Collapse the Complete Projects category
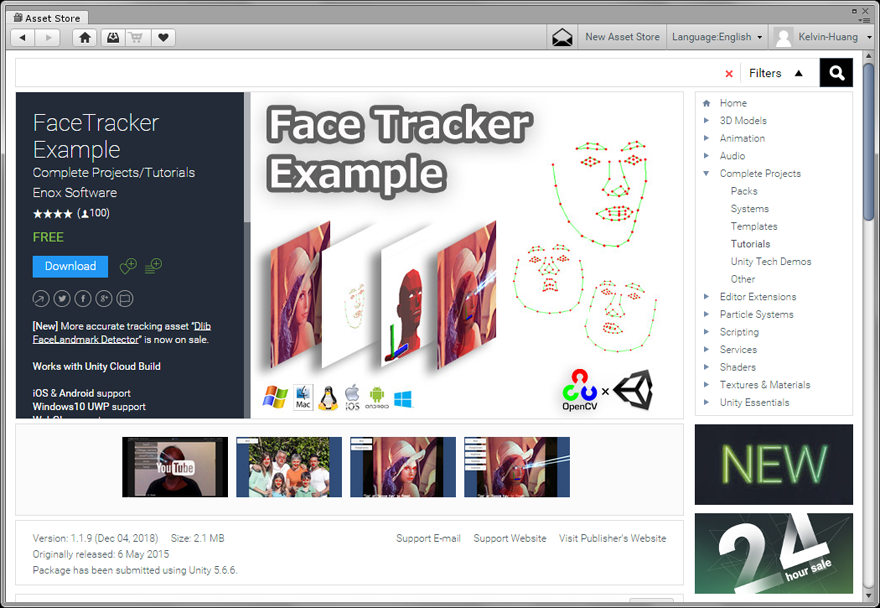Screen dimensions: 880x608 (706, 173)
